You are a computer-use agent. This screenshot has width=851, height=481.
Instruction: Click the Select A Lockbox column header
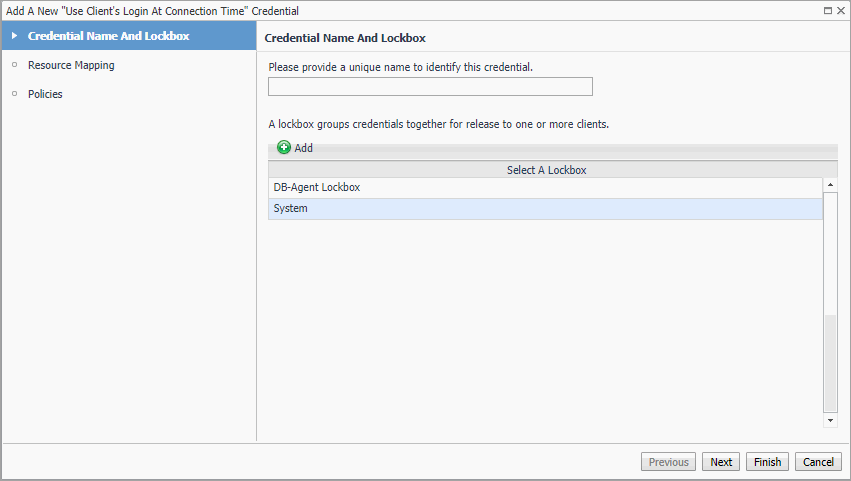click(546, 170)
